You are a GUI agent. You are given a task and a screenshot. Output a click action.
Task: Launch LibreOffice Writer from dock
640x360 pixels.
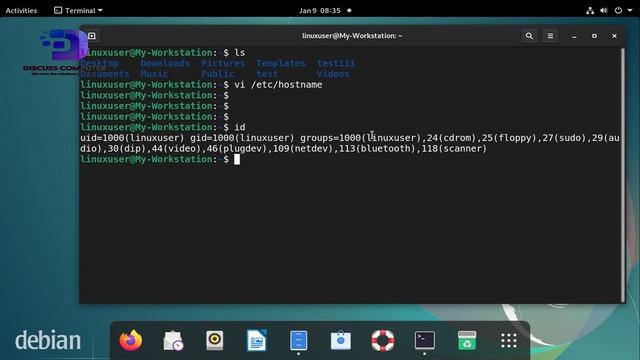point(257,340)
